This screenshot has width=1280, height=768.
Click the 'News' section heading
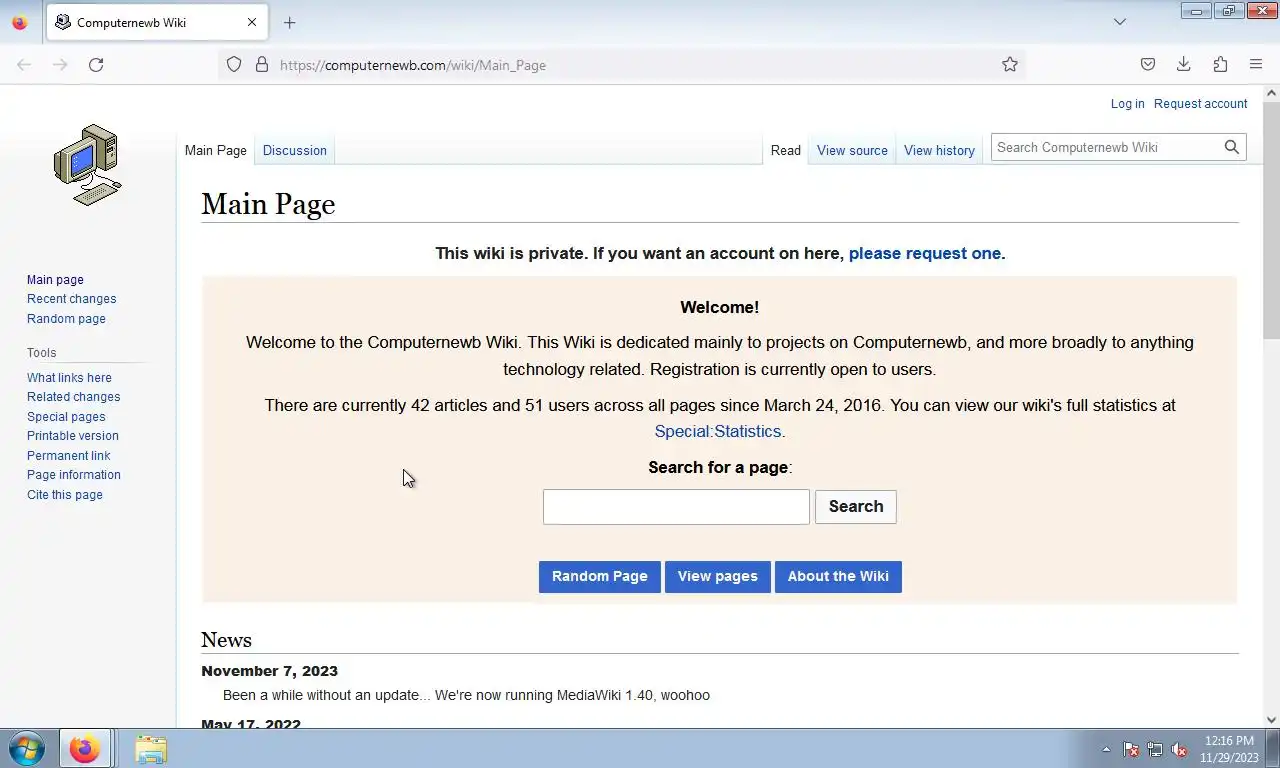226,640
